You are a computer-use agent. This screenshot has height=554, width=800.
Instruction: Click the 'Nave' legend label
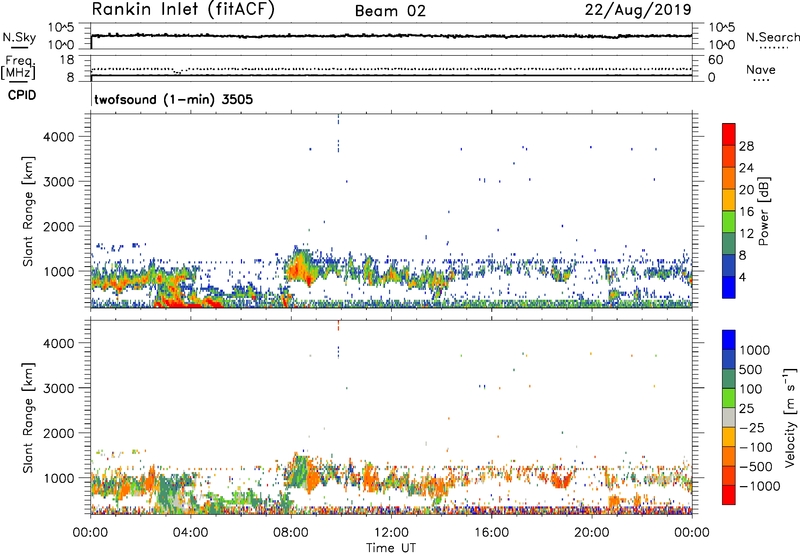pos(761,70)
